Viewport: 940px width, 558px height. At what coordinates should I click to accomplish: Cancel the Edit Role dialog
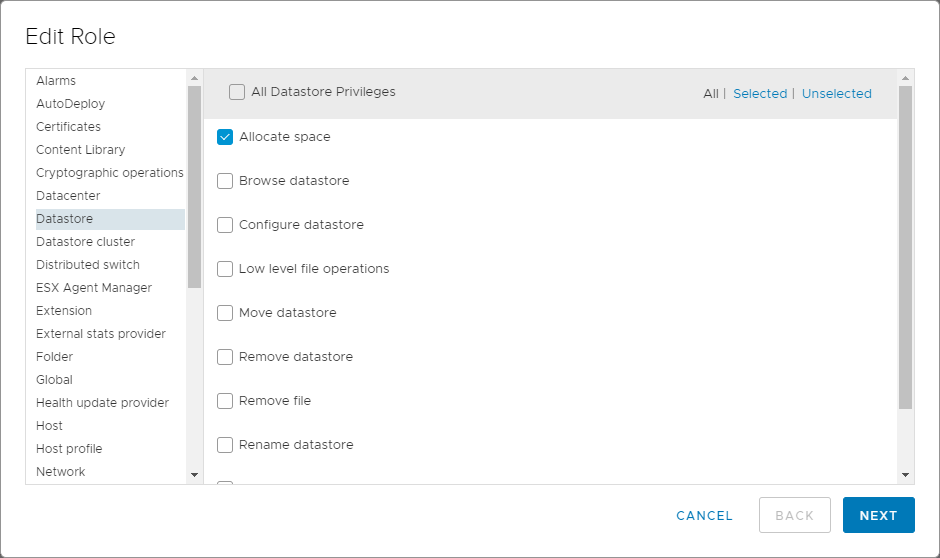tap(704, 515)
